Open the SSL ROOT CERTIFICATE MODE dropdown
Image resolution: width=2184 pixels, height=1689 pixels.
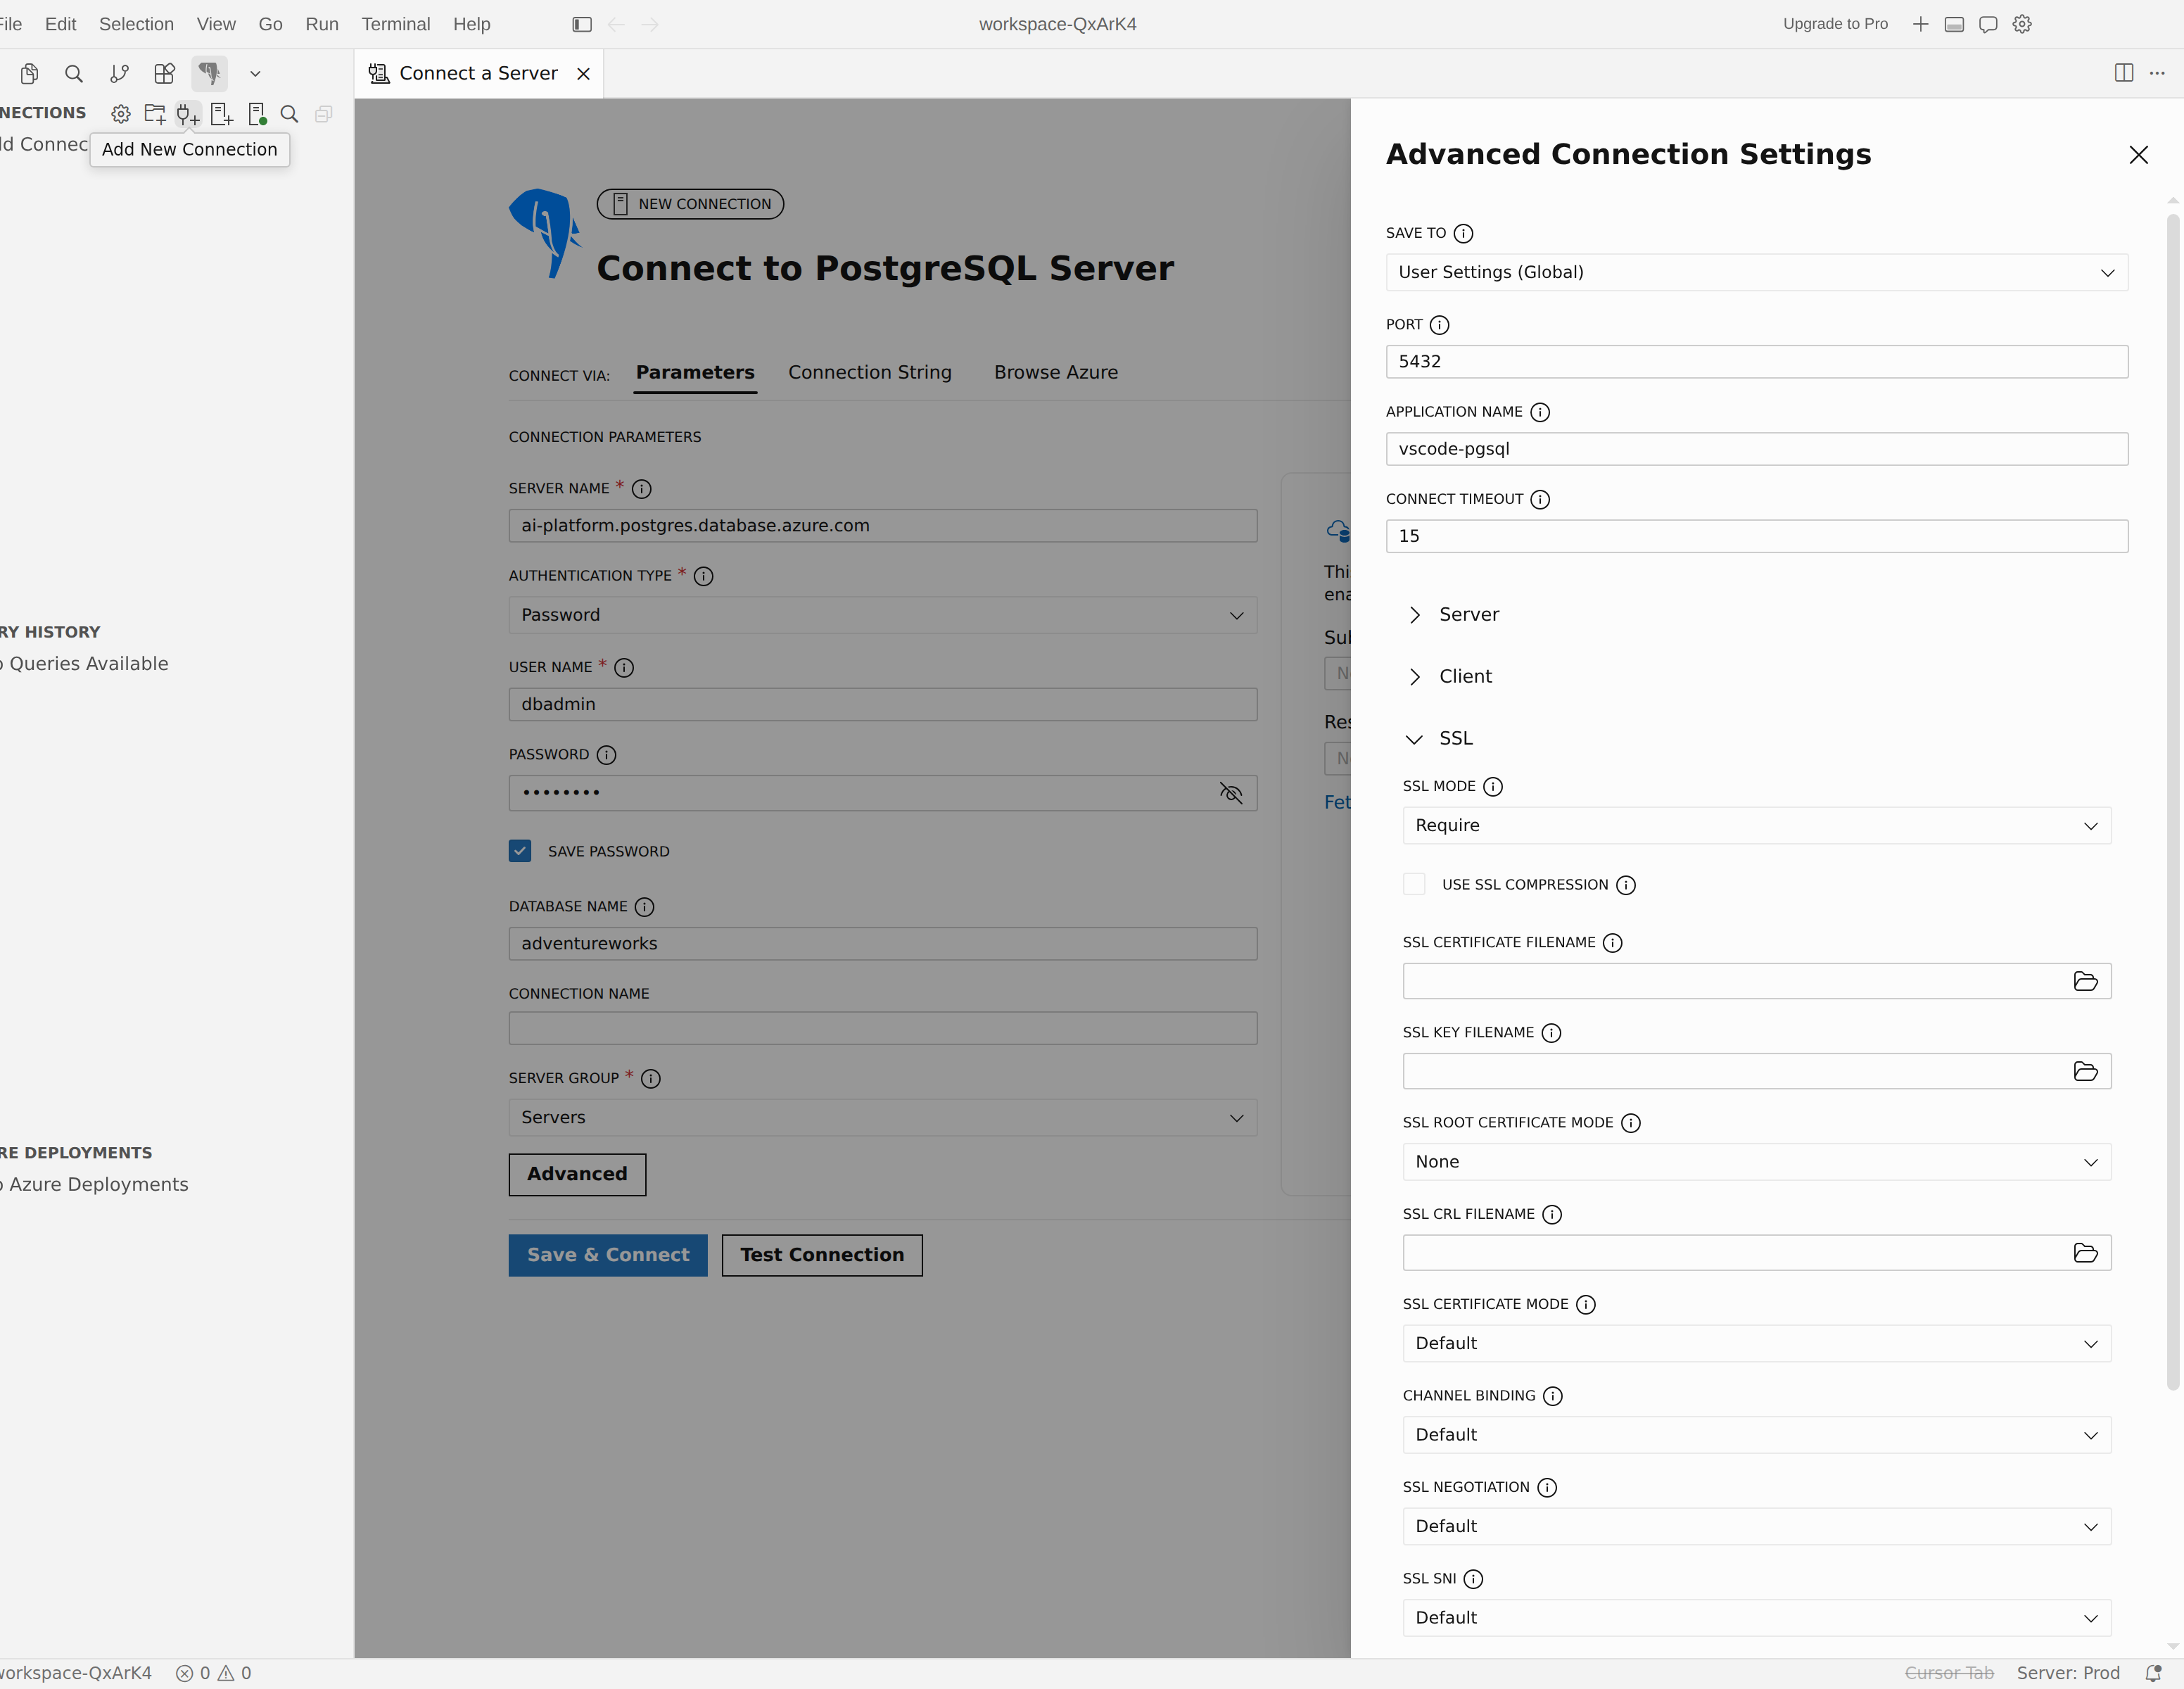tap(1756, 1162)
